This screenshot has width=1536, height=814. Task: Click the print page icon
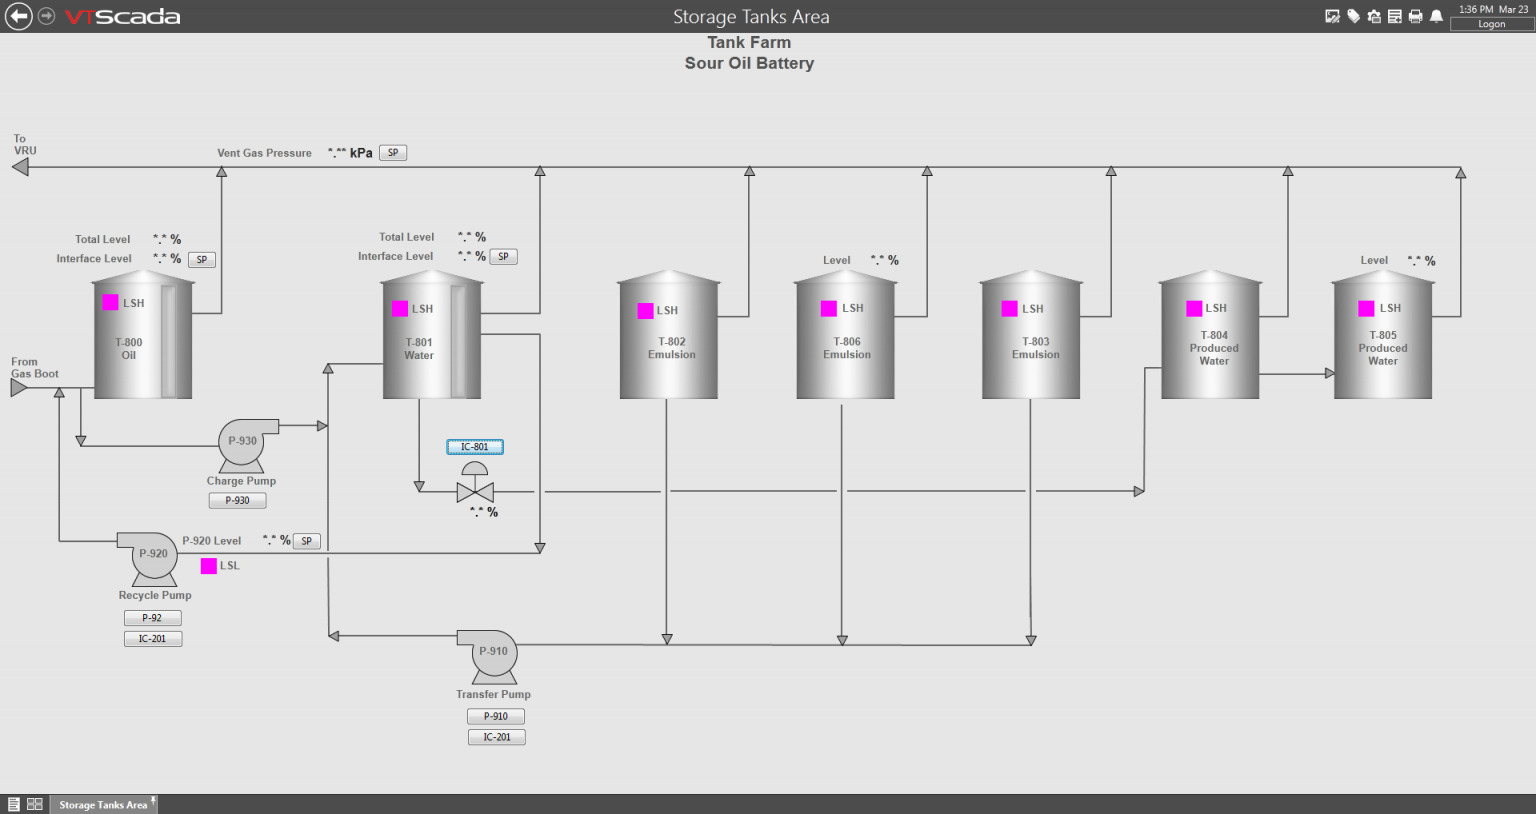pyautogui.click(x=1414, y=15)
